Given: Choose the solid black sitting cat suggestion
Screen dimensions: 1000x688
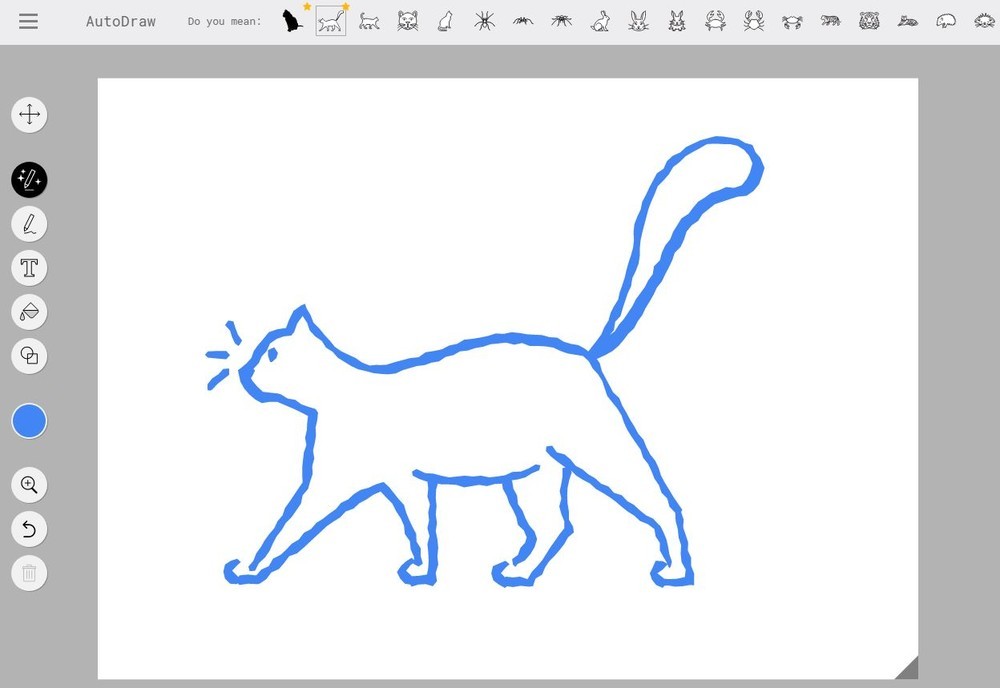Looking at the screenshot, I should [291, 20].
